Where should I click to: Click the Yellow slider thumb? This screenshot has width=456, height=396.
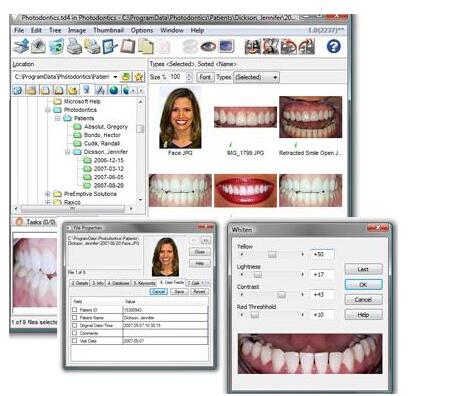(x=272, y=254)
